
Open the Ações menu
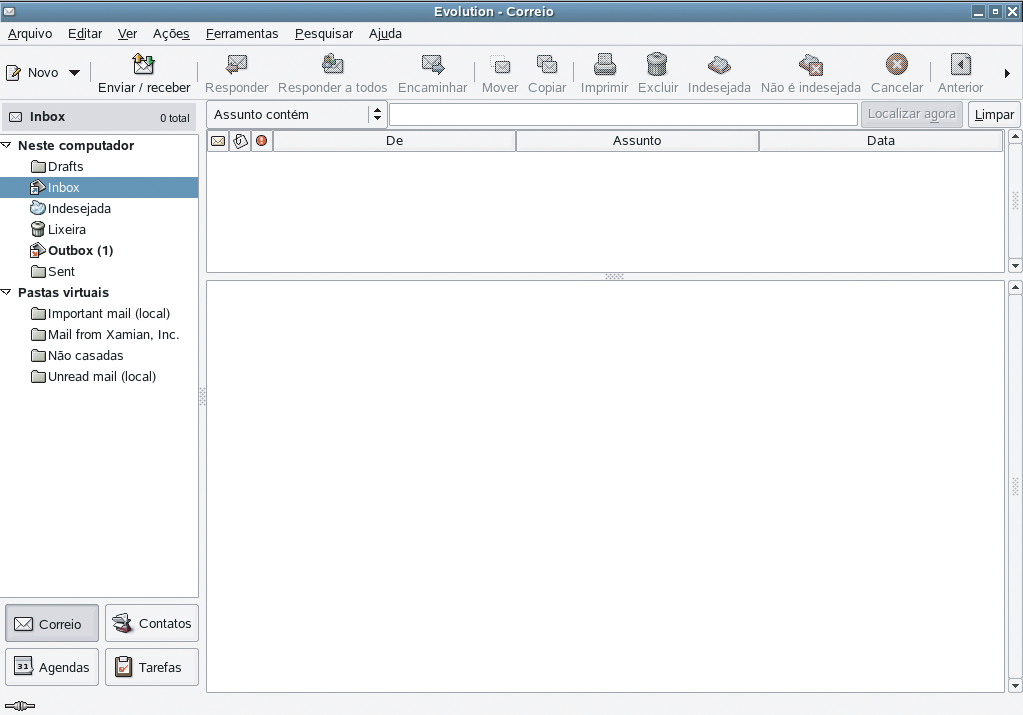click(170, 33)
